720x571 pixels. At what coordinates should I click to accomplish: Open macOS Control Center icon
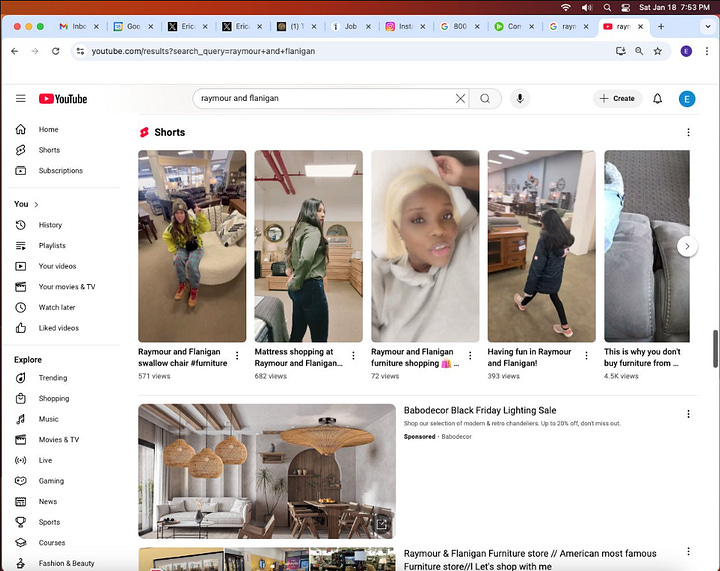point(625,7)
